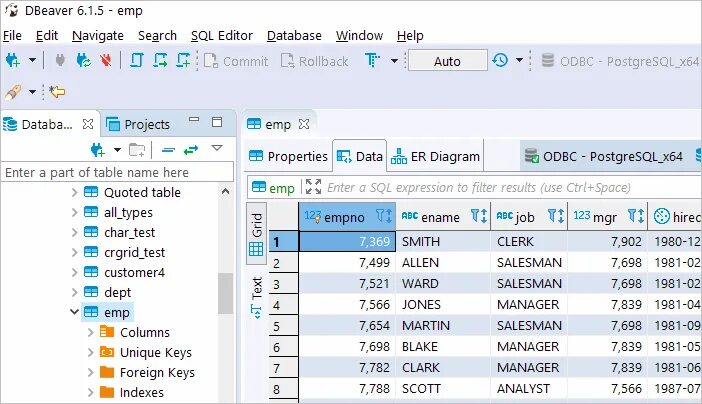Click the Commit button
Viewport: 702px width, 404px height.
[x=236, y=61]
